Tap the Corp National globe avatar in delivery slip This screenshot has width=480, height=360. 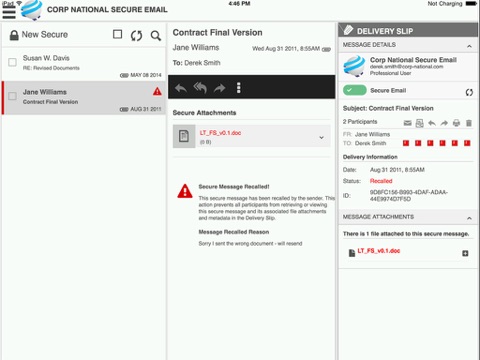(354, 66)
